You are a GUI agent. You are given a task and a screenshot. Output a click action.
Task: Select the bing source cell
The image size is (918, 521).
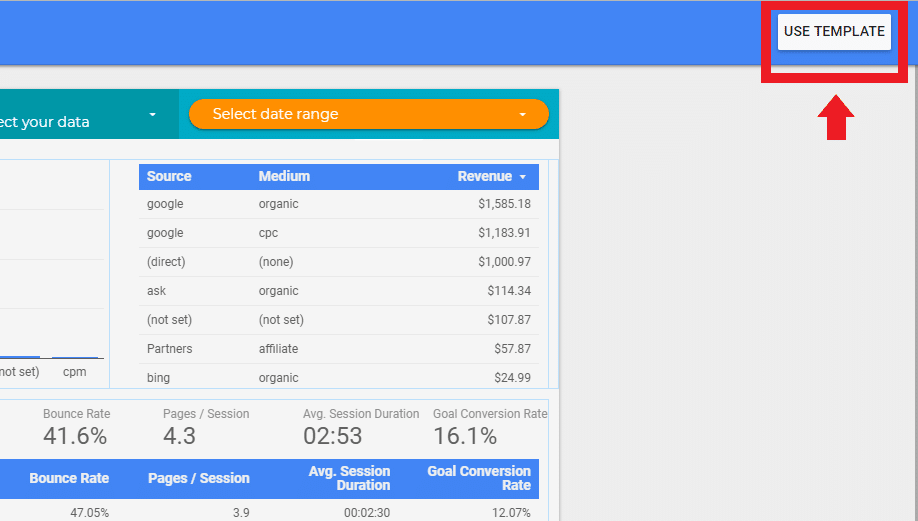158,378
